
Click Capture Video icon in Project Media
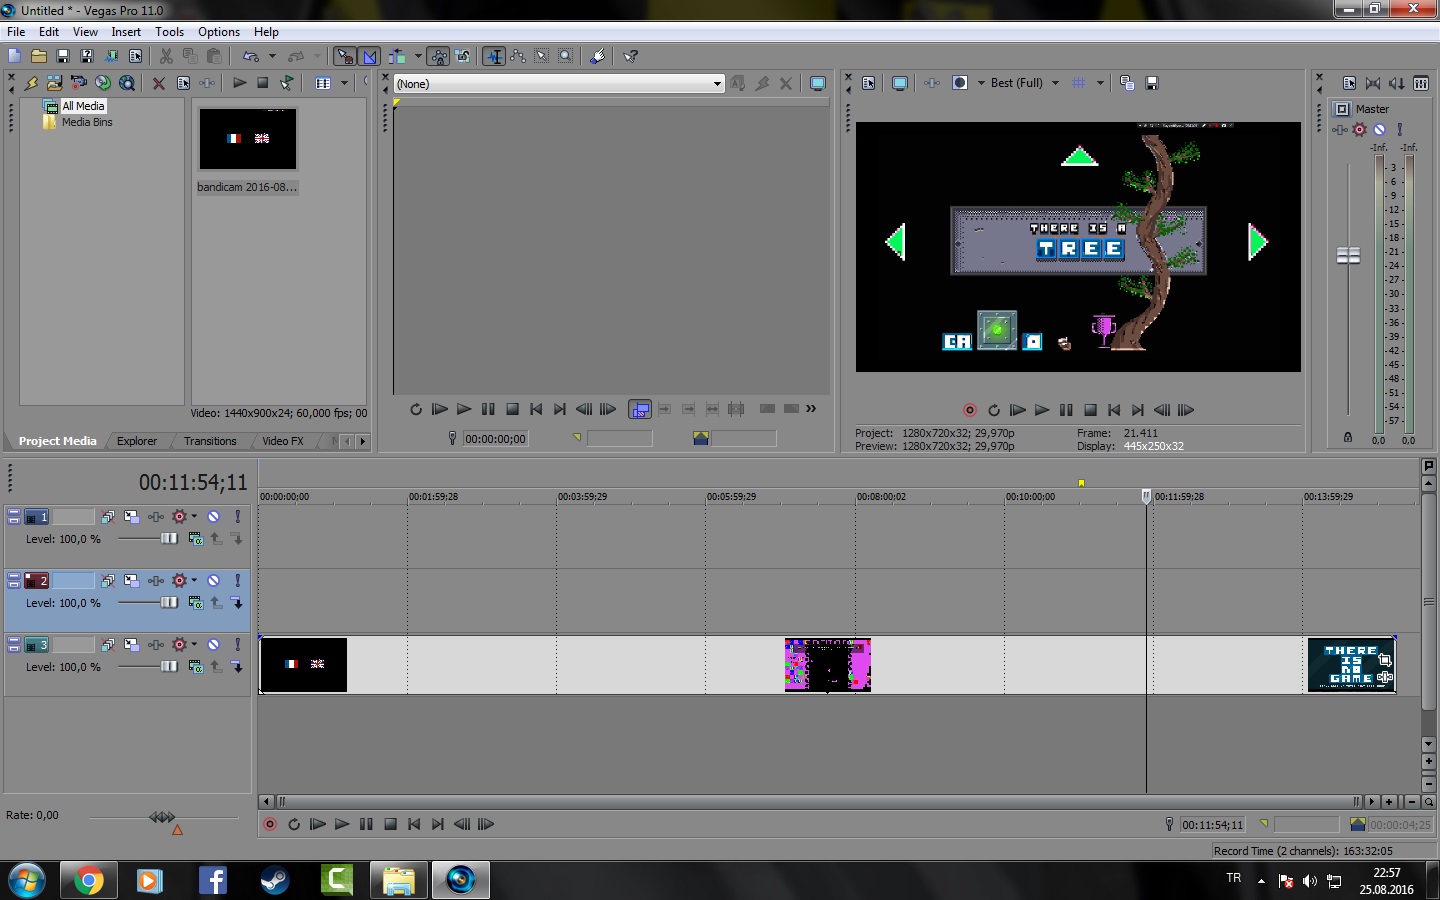point(79,83)
